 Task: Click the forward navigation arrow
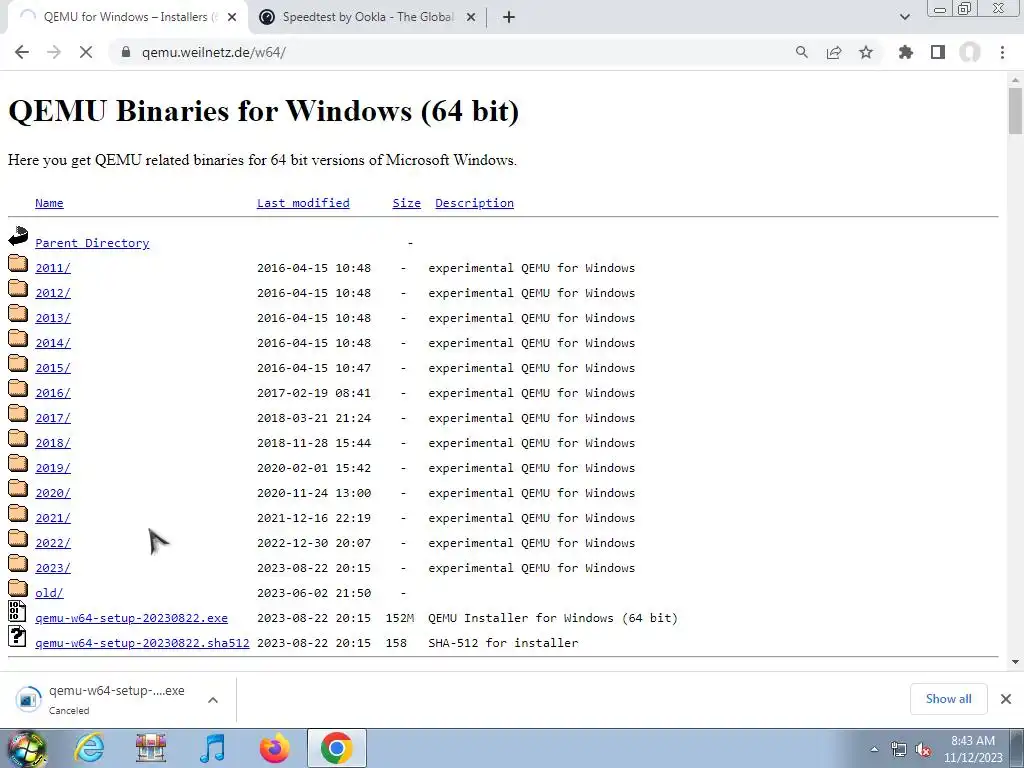54,52
